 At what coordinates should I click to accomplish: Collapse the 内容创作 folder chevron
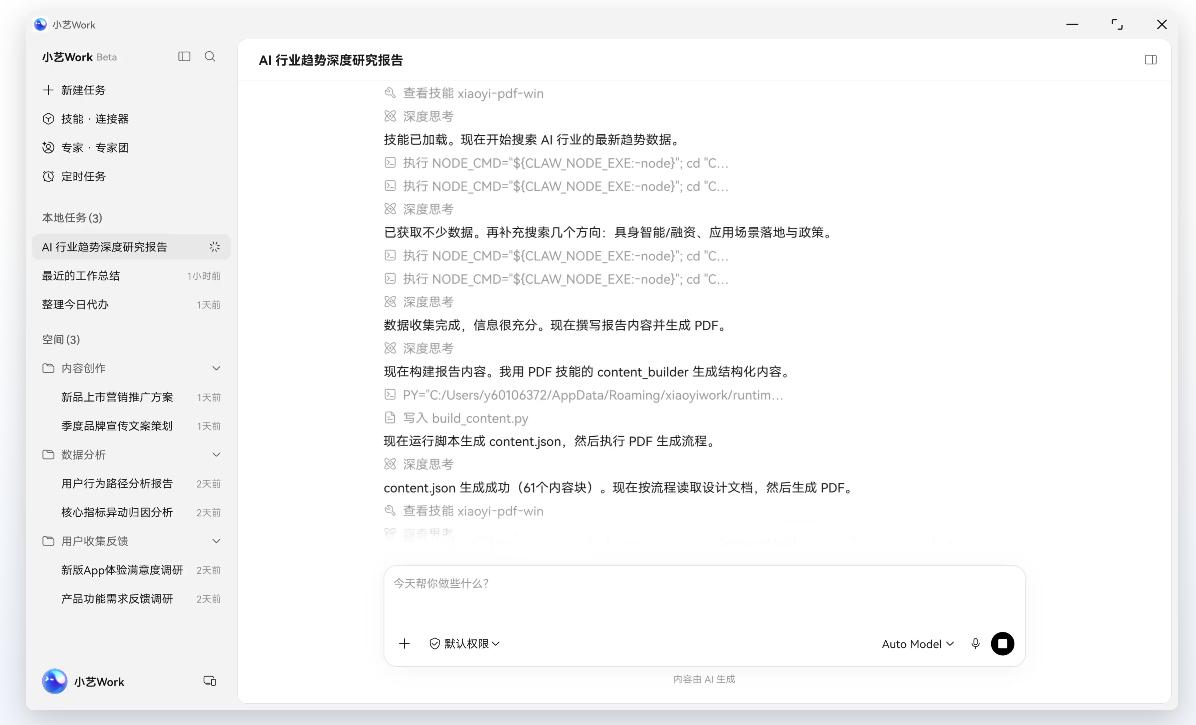tap(216, 368)
